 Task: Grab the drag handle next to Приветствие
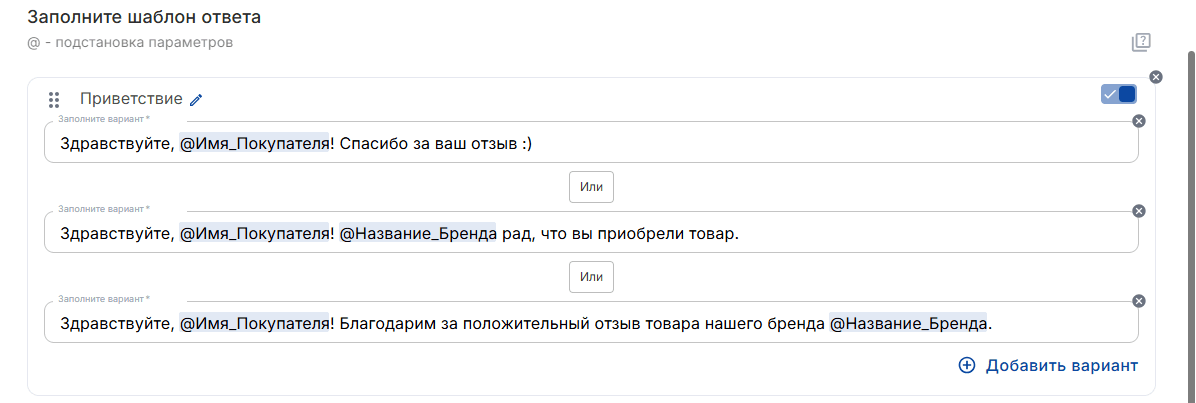(x=53, y=99)
